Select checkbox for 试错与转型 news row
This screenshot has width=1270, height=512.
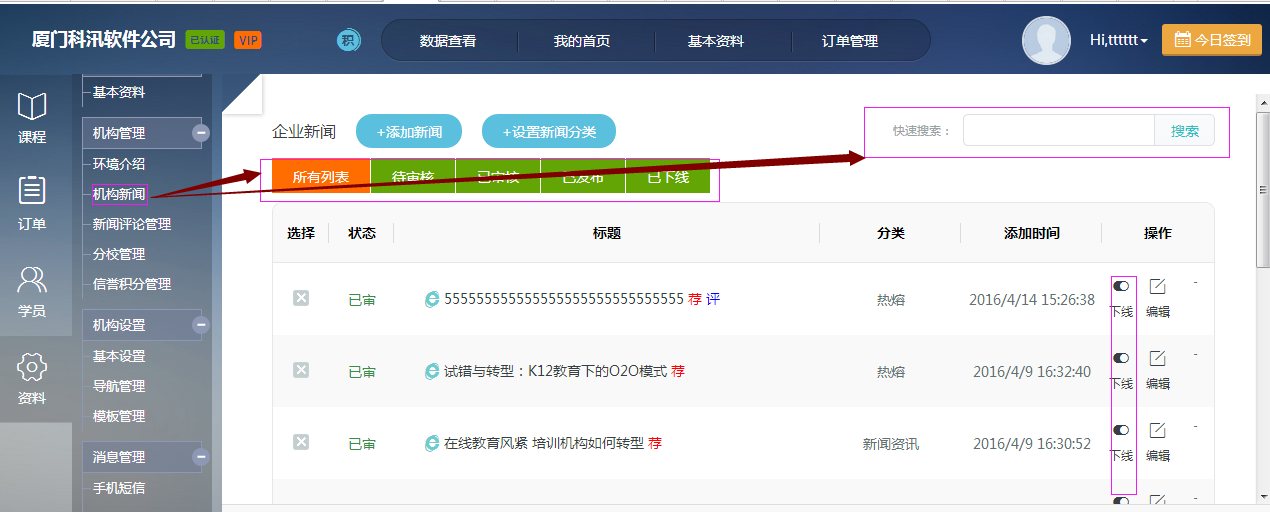(301, 370)
